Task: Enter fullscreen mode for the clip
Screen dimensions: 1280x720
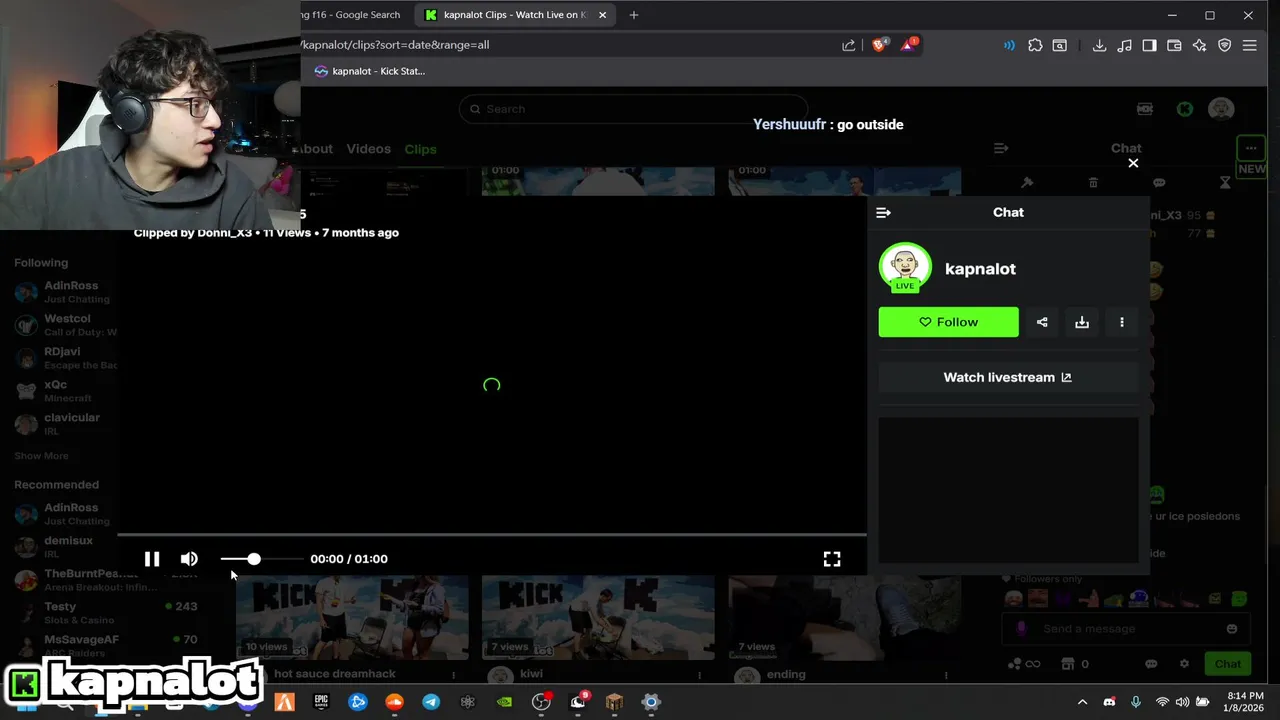Action: 832,559
